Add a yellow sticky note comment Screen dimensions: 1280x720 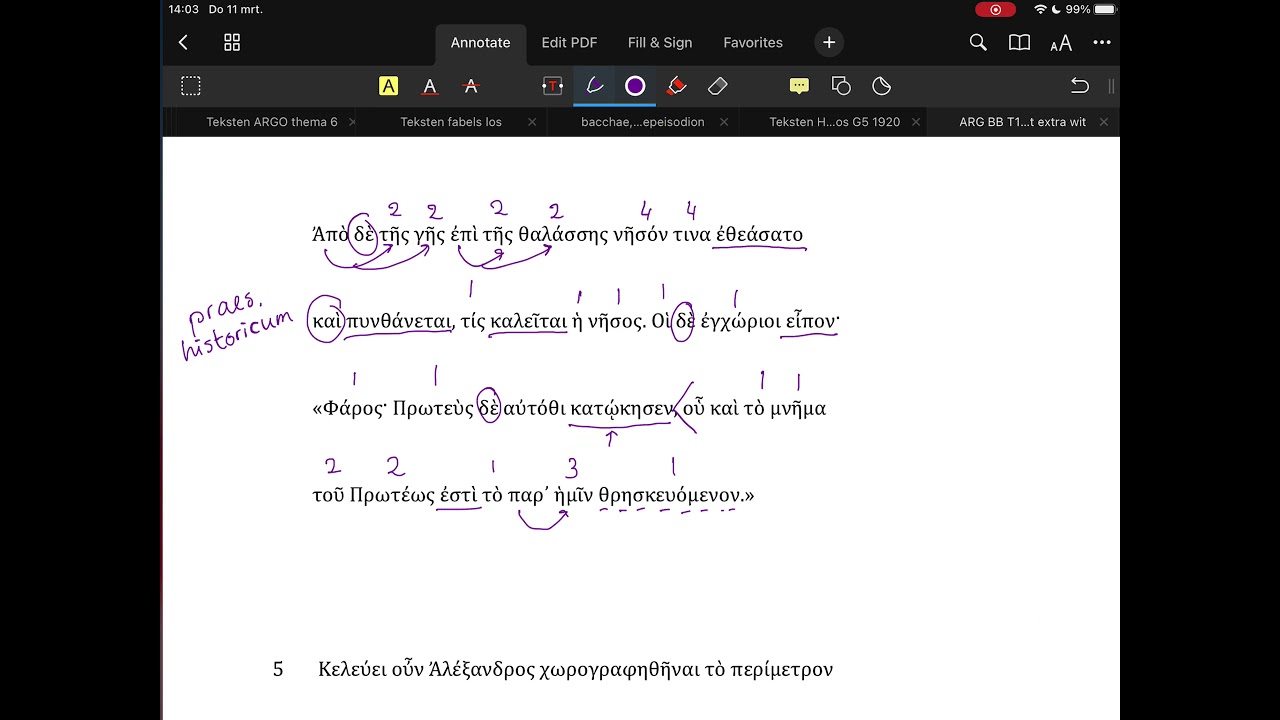tap(799, 86)
